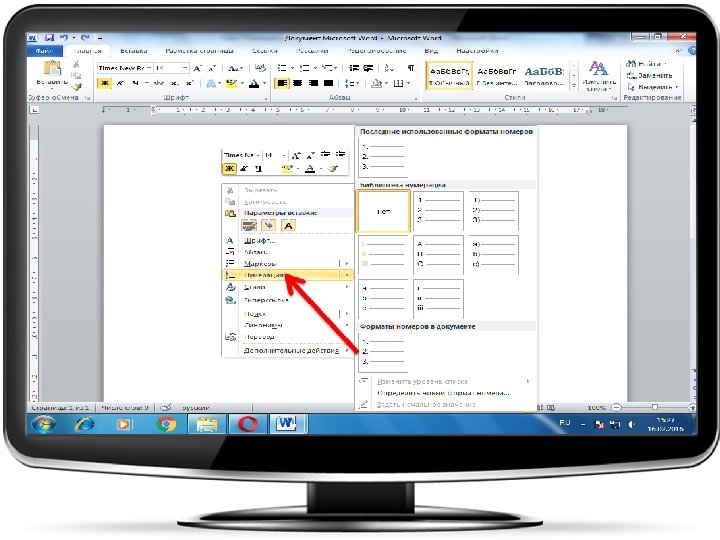Open Chrome from taskbar
The width and height of the screenshot is (720, 540).
pyautogui.click(x=166, y=424)
